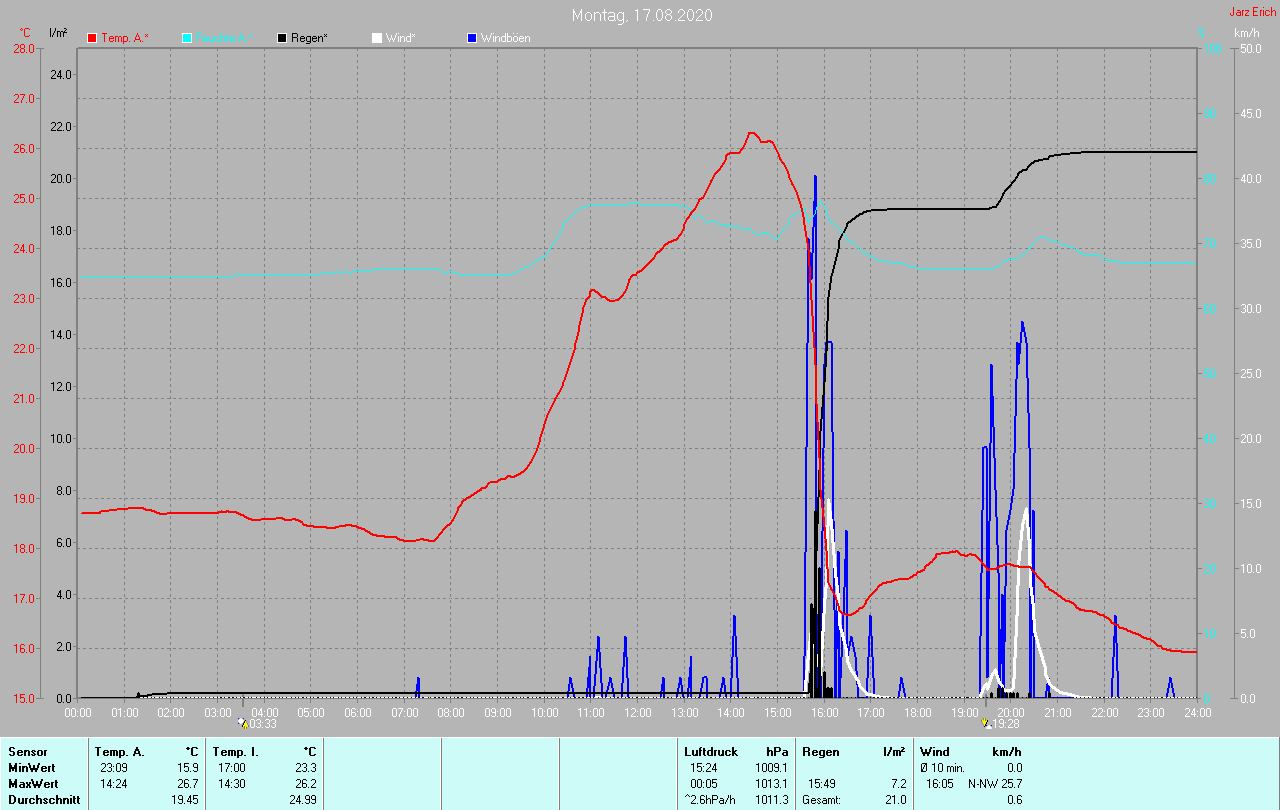Click the white Wind* legend swatch
Viewport: 1280px width, 810px height.
click(x=377, y=38)
